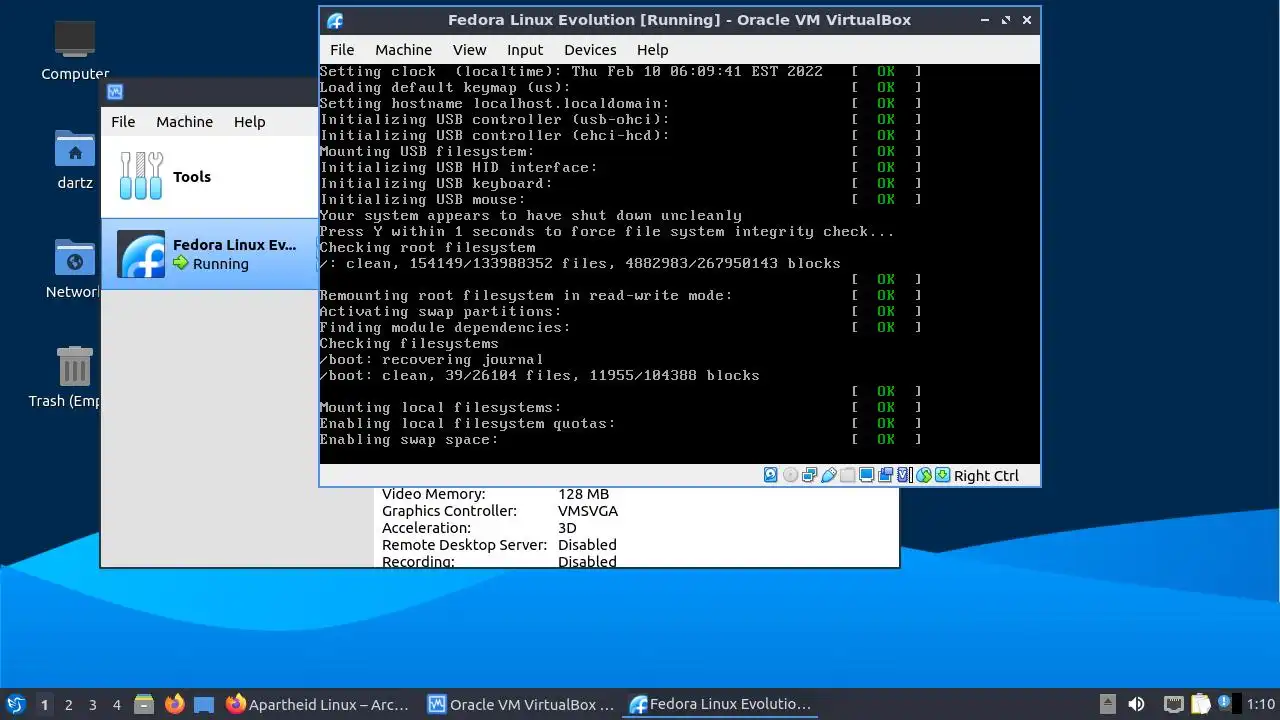Select the Fedora Linux Ev... running VM entry
The width and height of the screenshot is (1280, 720).
(210, 254)
